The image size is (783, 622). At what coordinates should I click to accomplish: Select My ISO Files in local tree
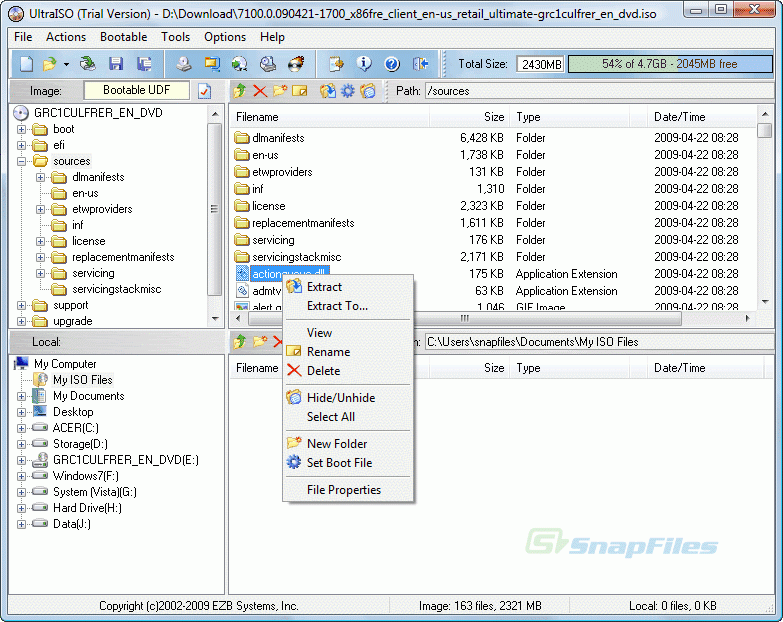pos(82,380)
